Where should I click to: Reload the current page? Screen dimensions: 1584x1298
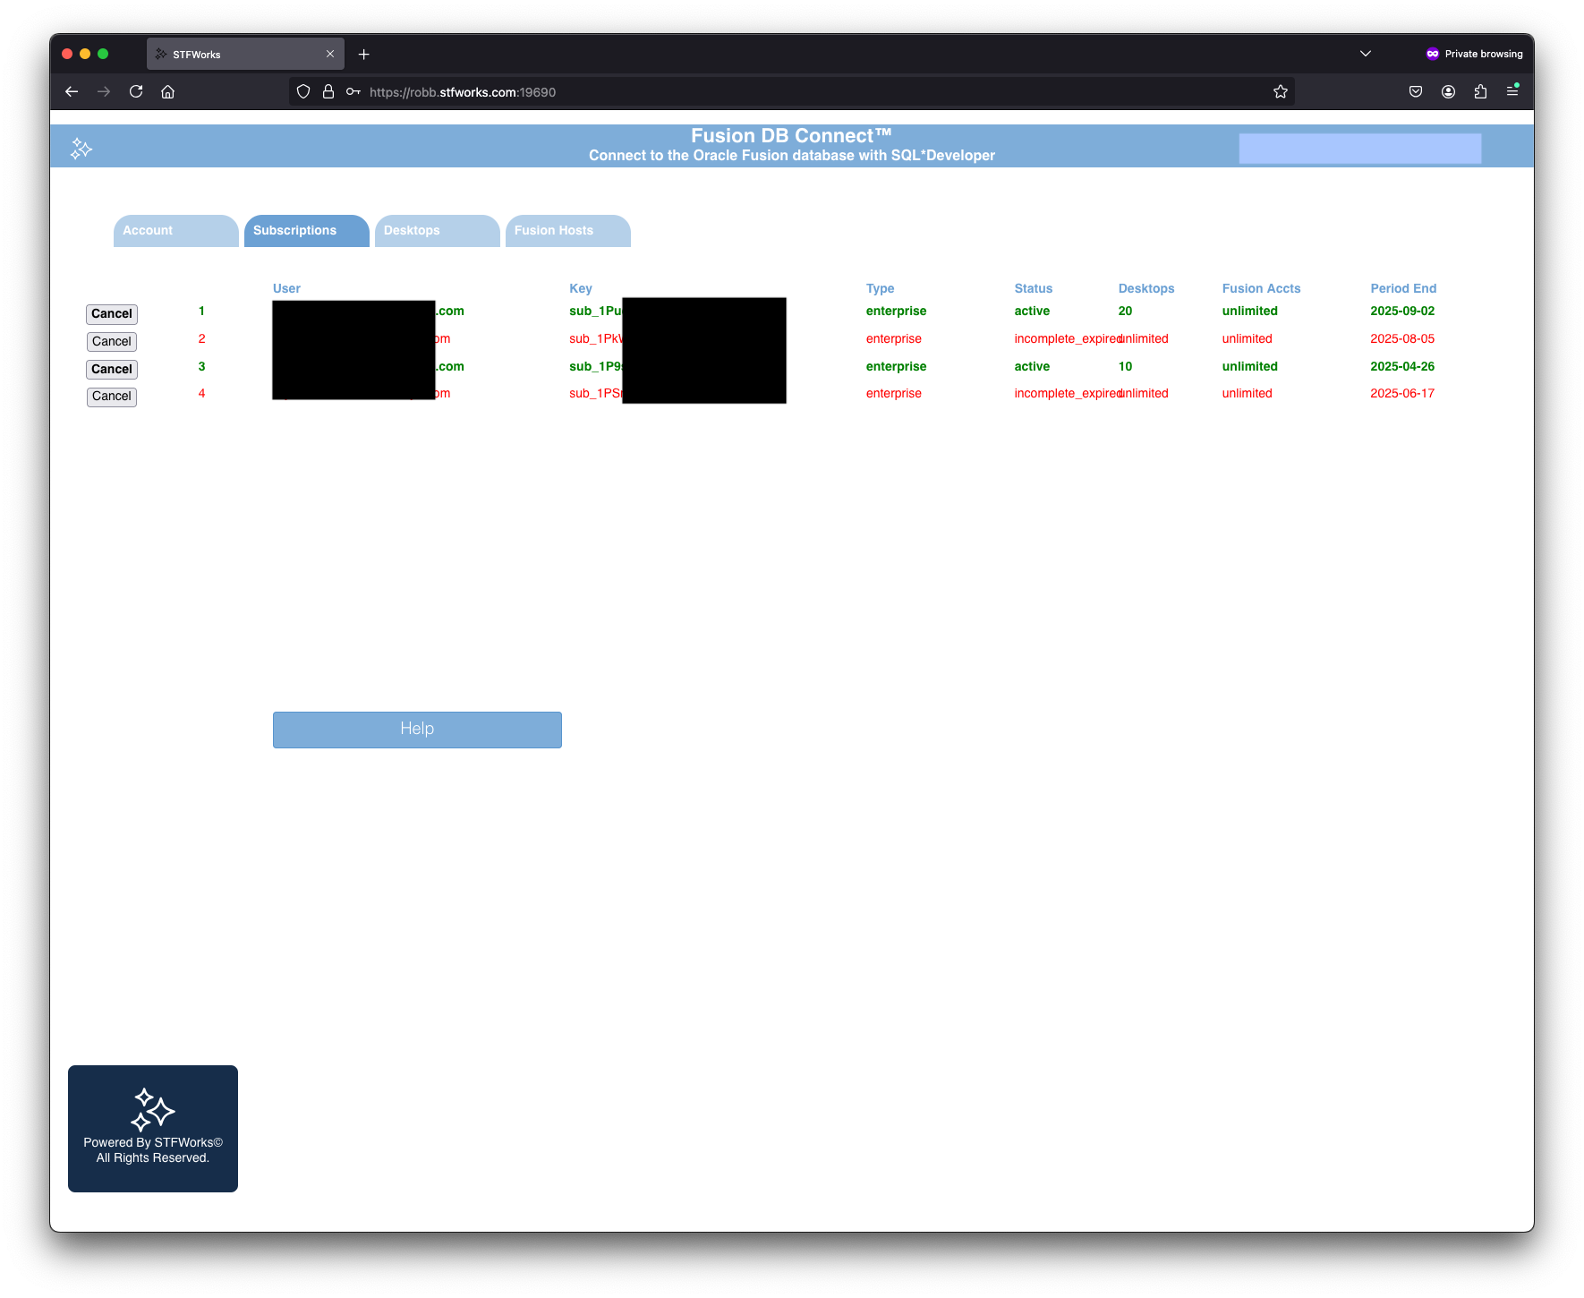[136, 92]
